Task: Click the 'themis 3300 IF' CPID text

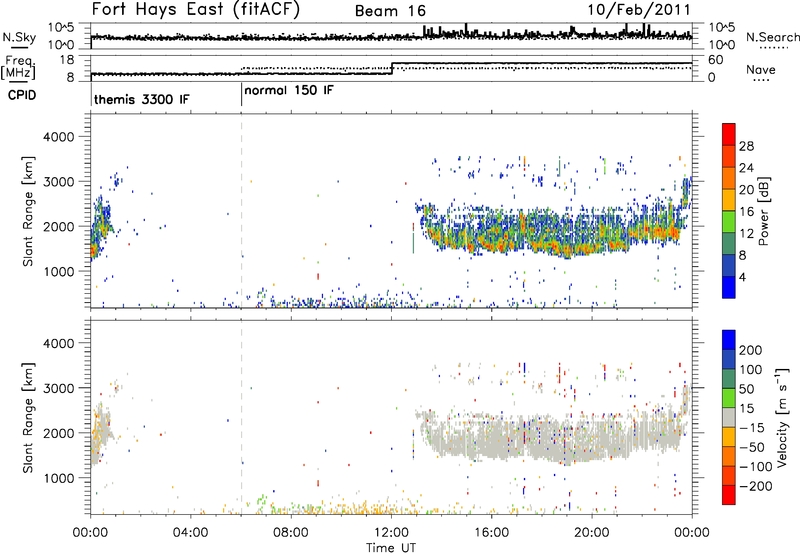Action: [x=141, y=99]
